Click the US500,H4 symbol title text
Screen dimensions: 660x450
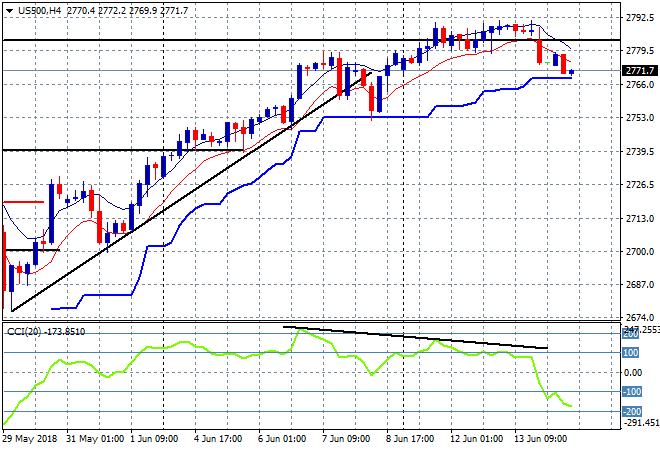click(x=40, y=11)
